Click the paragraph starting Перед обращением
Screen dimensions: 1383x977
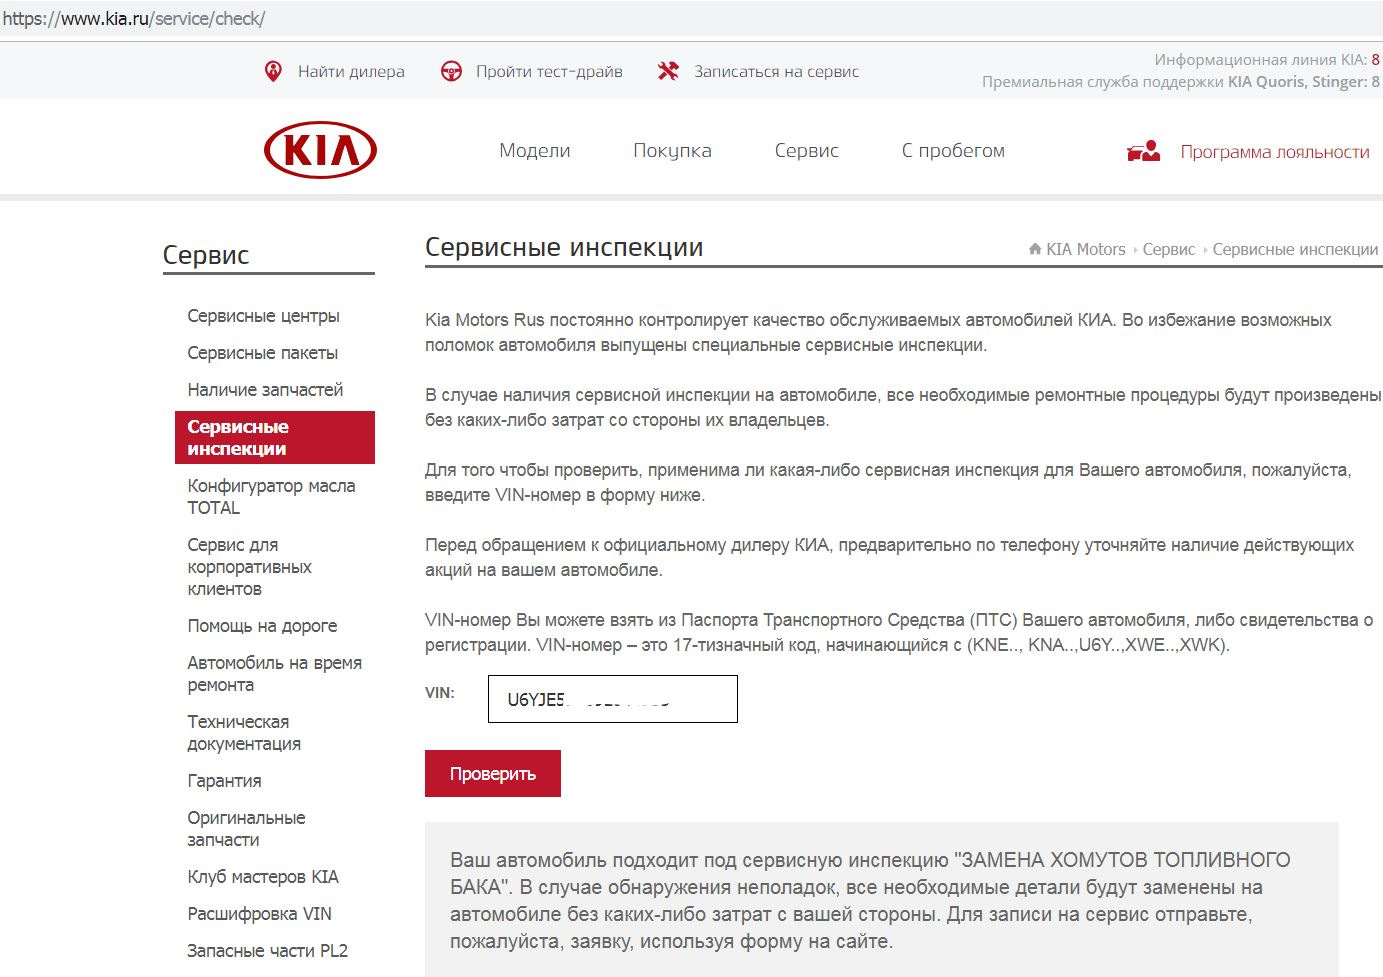(x=890, y=558)
